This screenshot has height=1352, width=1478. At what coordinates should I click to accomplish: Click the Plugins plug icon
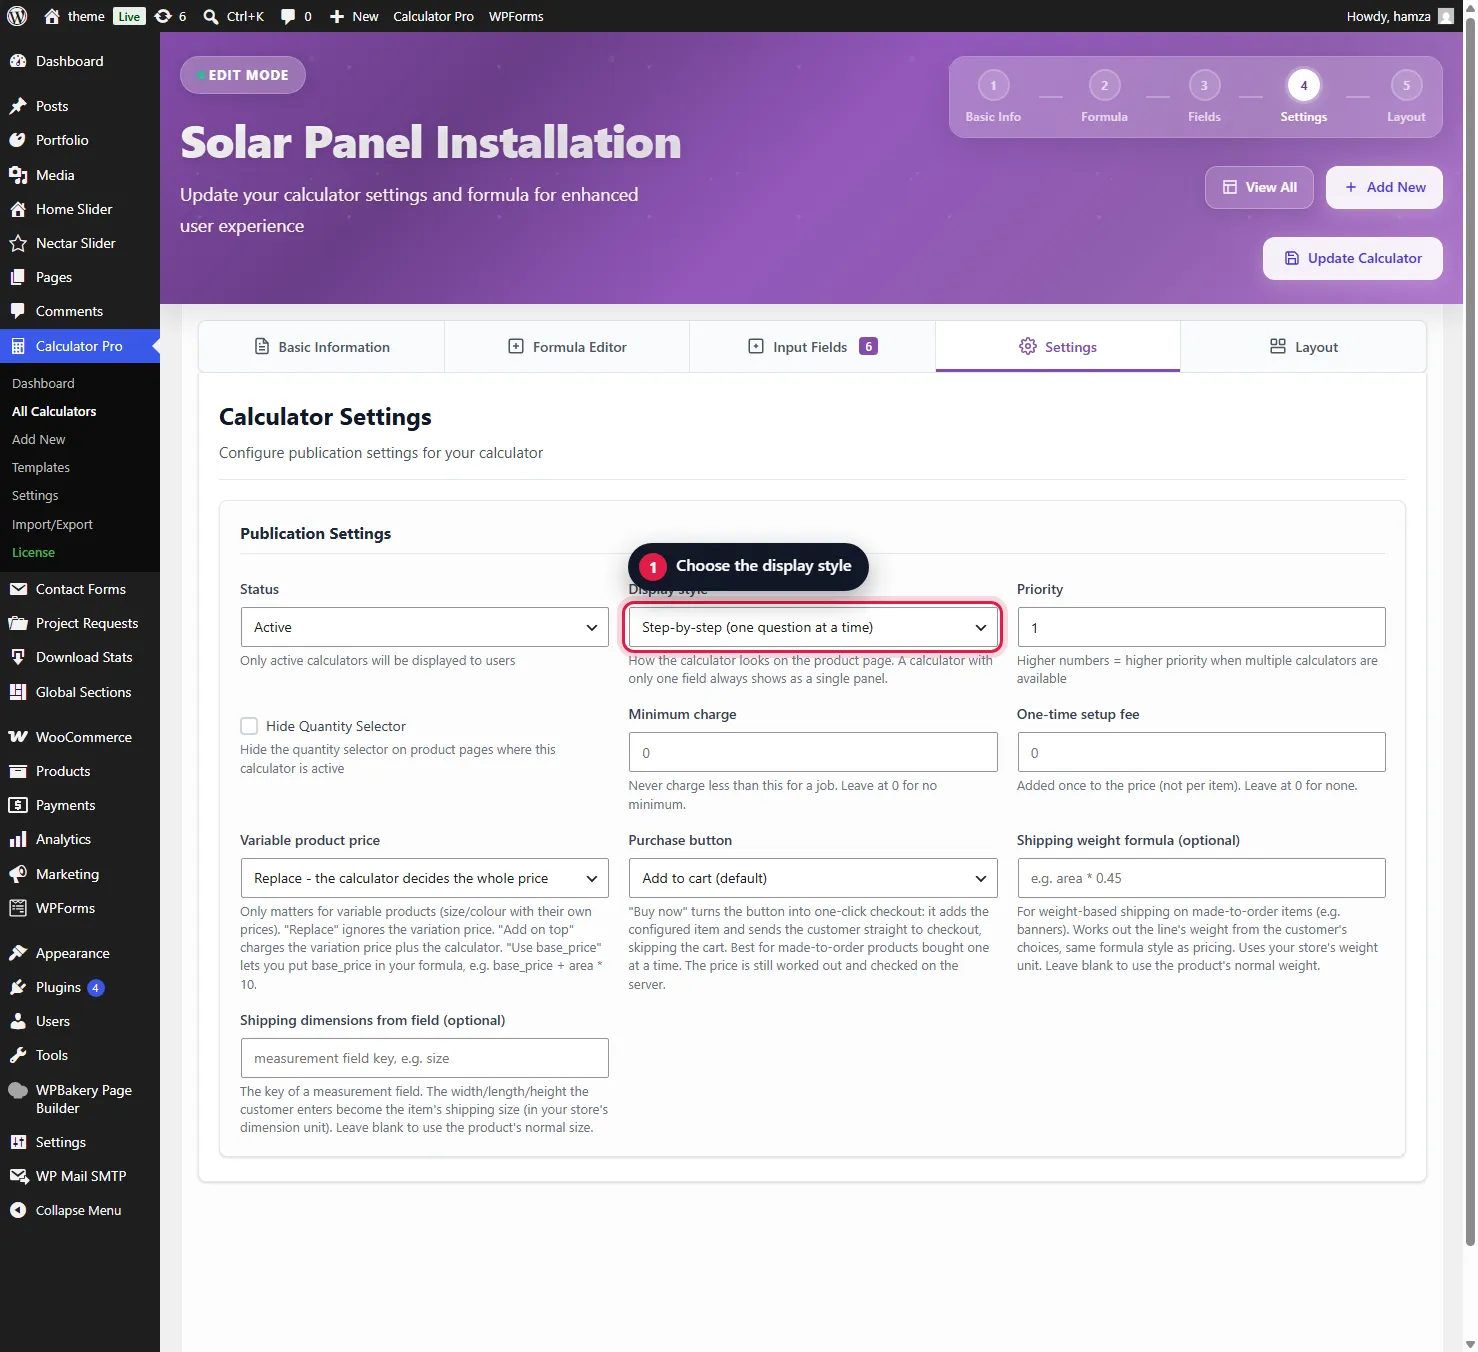(x=18, y=987)
